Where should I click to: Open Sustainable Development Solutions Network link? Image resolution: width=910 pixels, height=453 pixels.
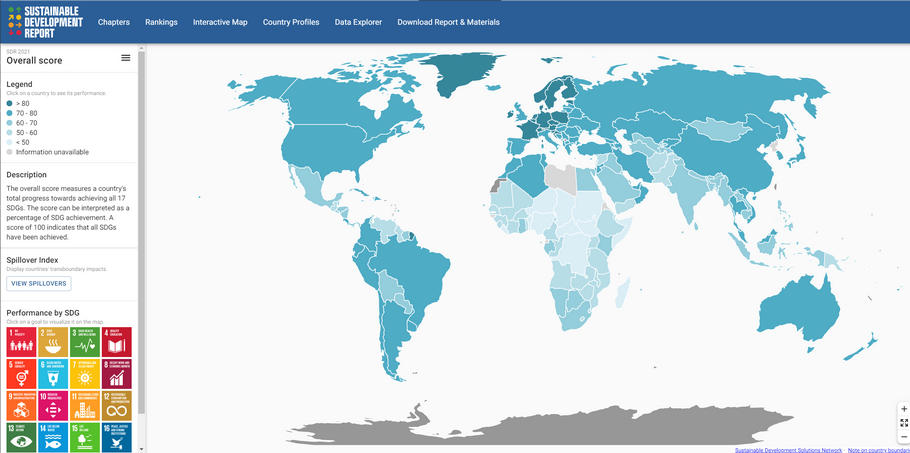(788, 450)
